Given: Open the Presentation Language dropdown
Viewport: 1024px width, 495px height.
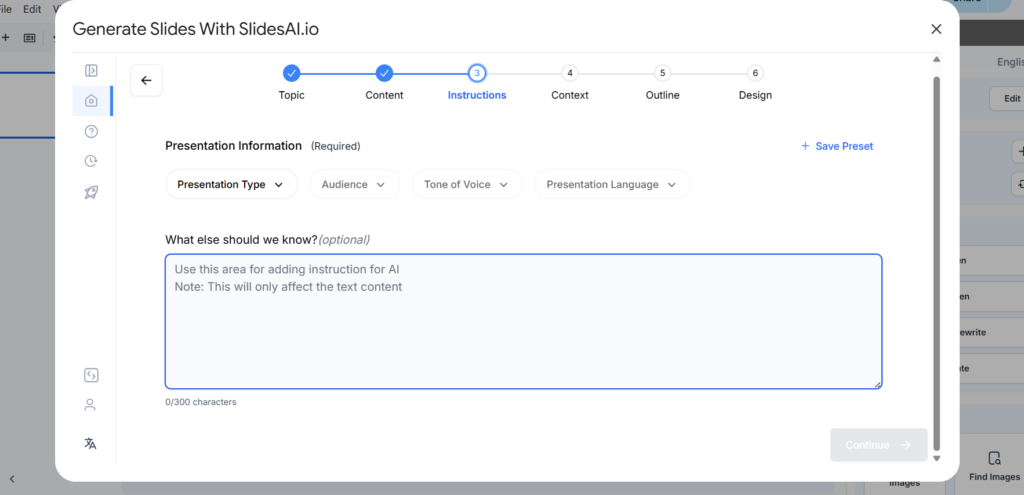Looking at the screenshot, I should (612, 184).
